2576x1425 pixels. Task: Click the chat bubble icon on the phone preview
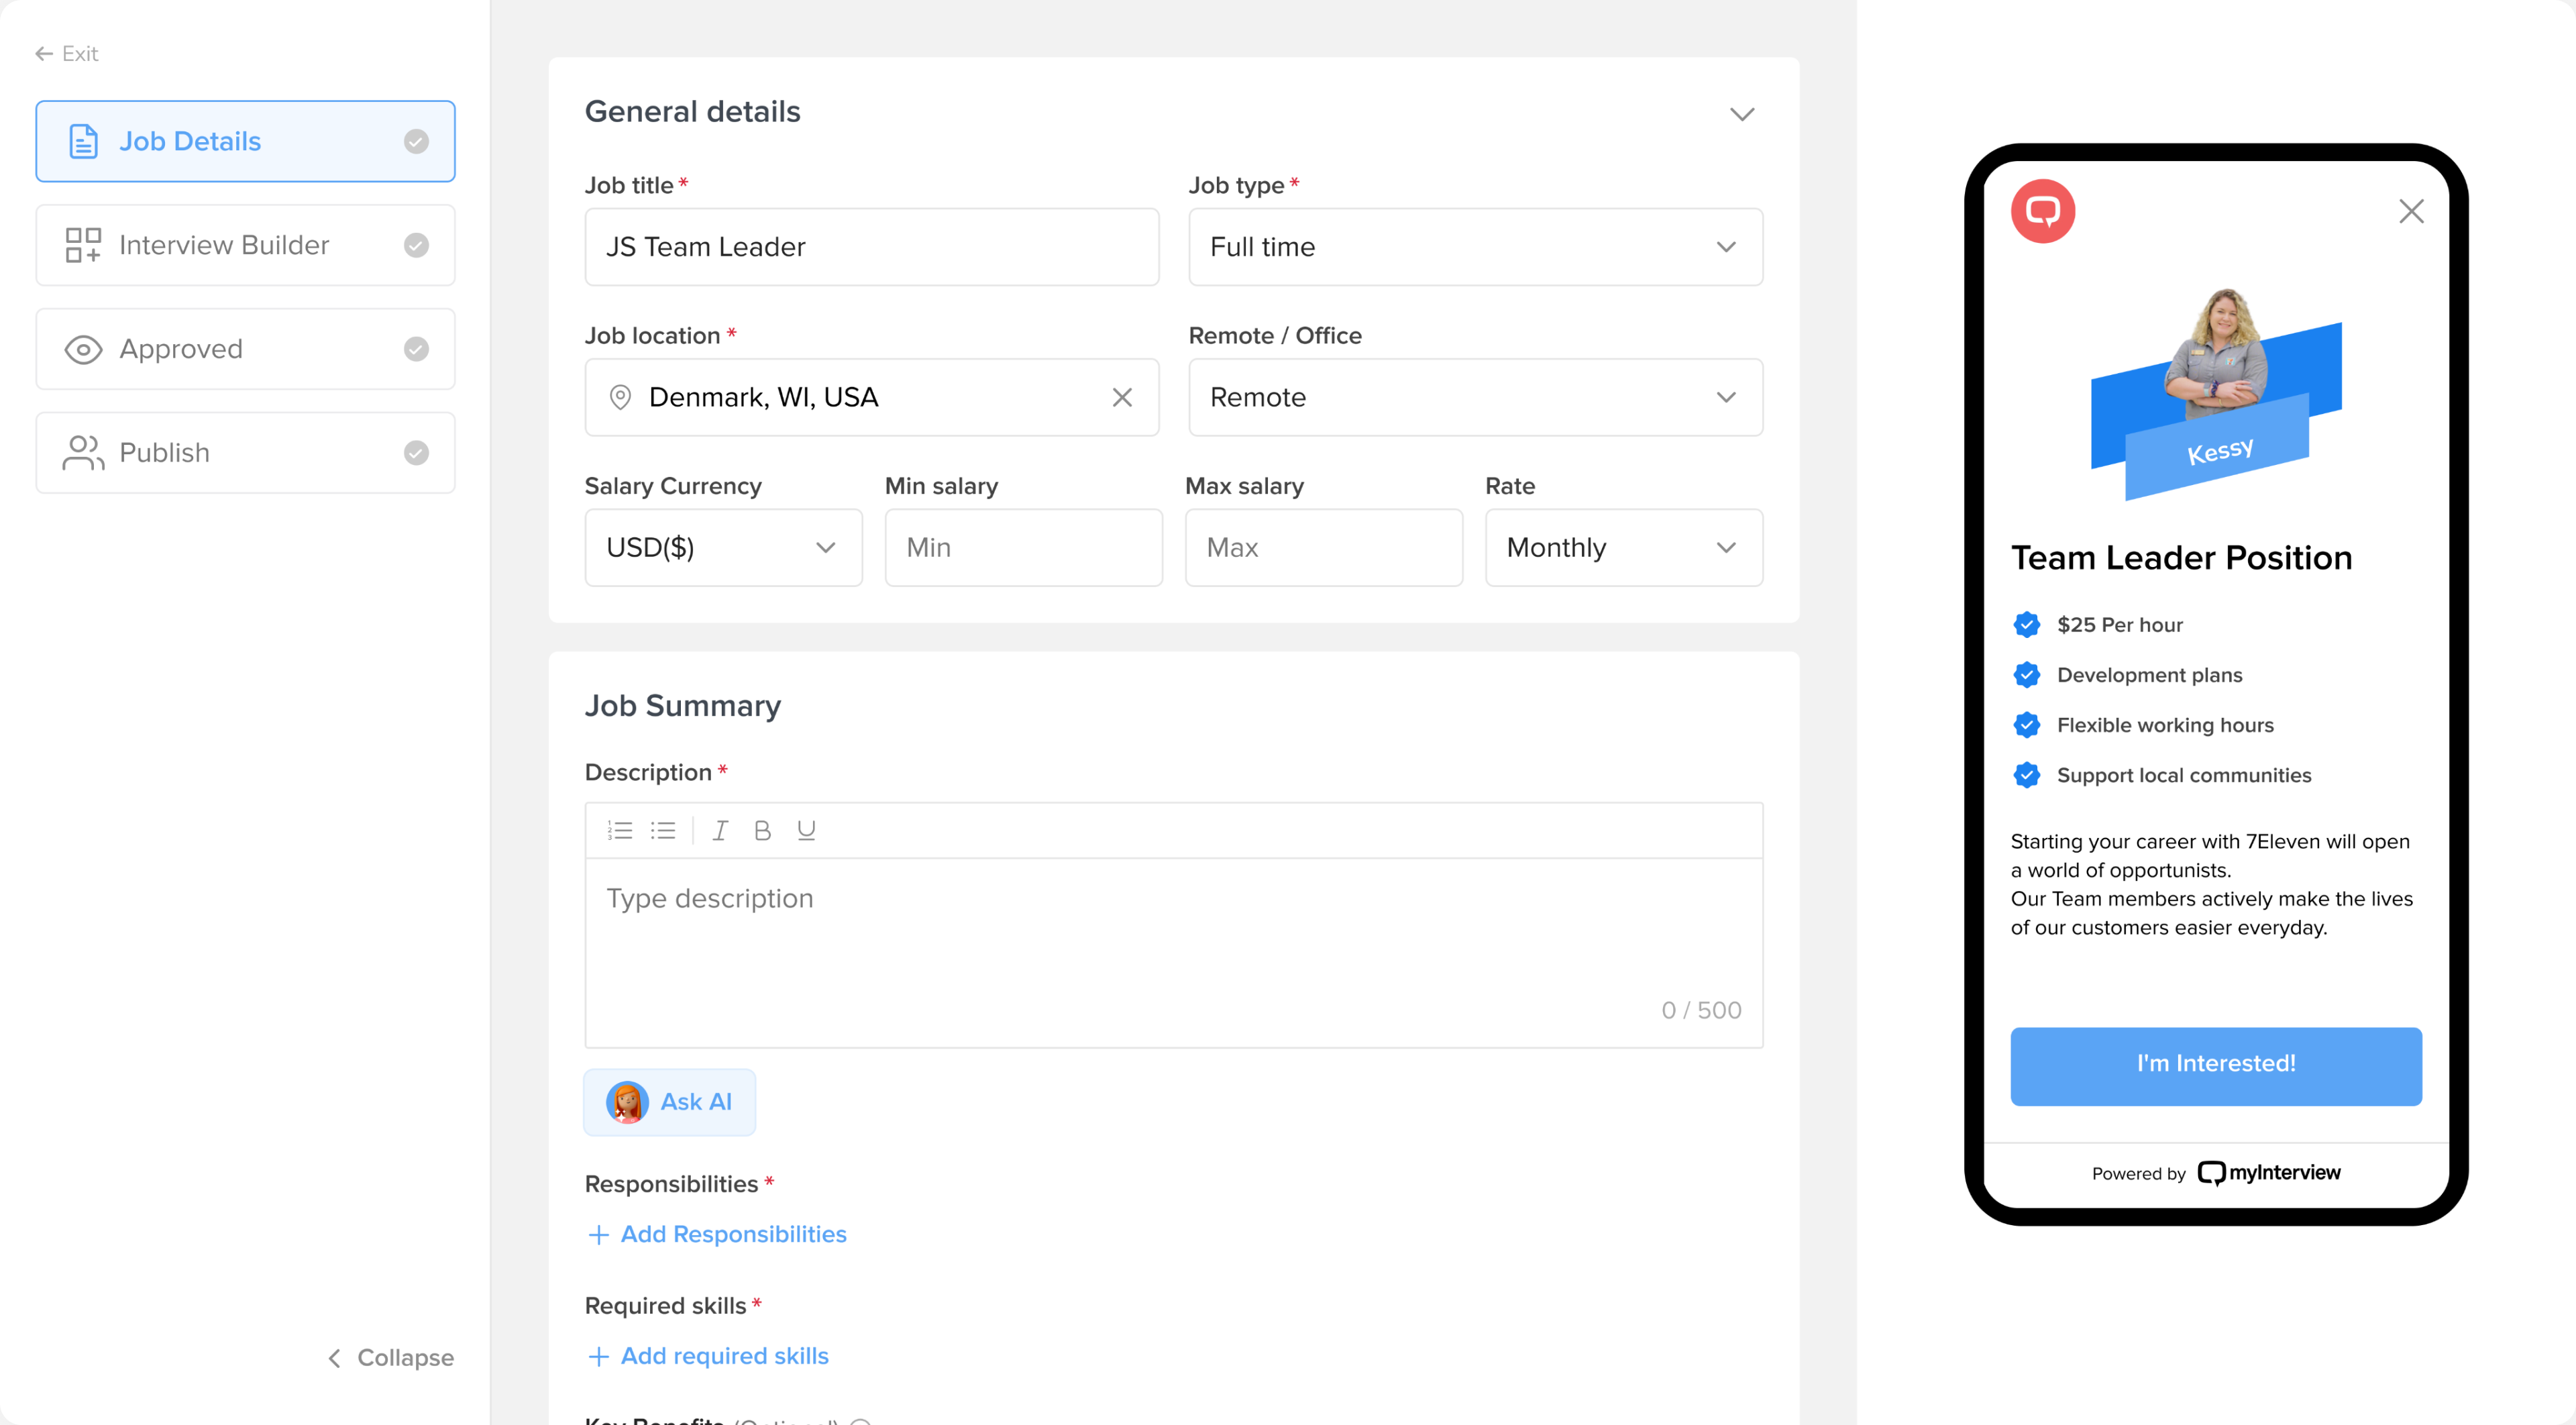[x=2043, y=211]
